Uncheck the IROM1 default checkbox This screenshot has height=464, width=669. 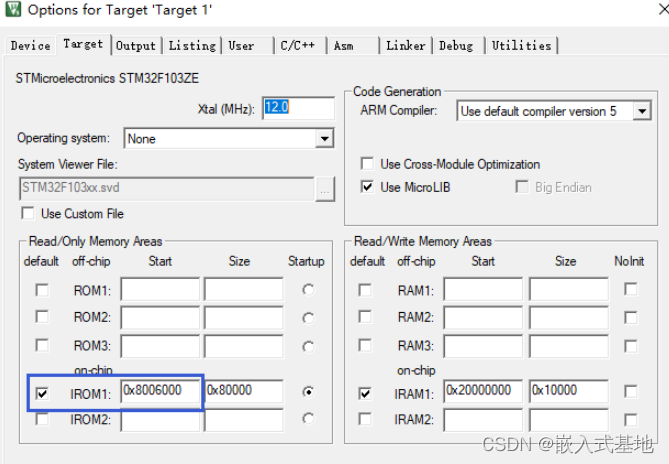[41, 393]
